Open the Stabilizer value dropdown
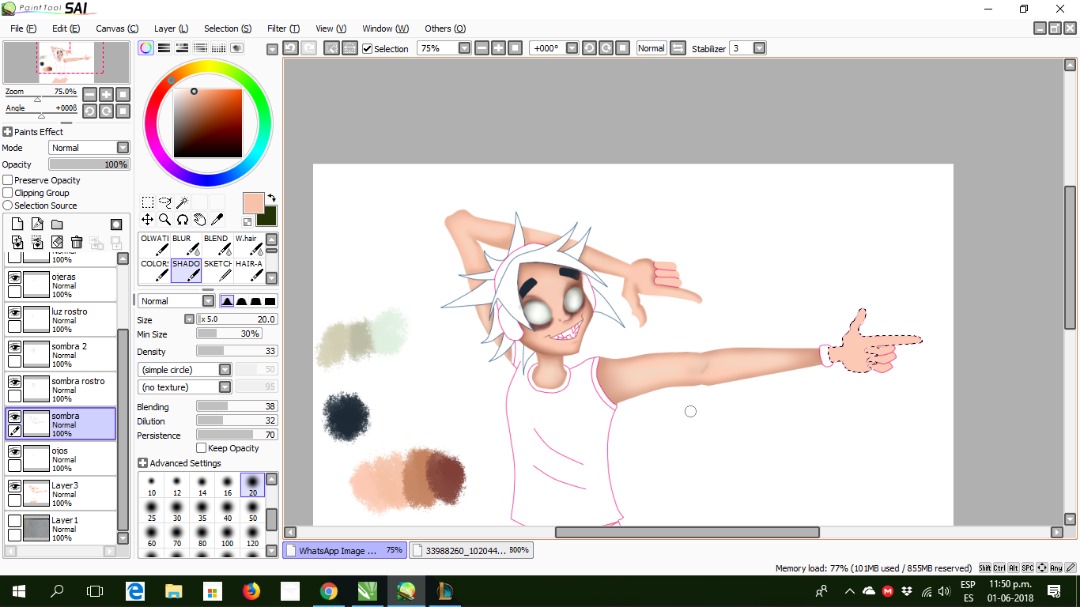This screenshot has height=607, width=1080. click(x=759, y=48)
